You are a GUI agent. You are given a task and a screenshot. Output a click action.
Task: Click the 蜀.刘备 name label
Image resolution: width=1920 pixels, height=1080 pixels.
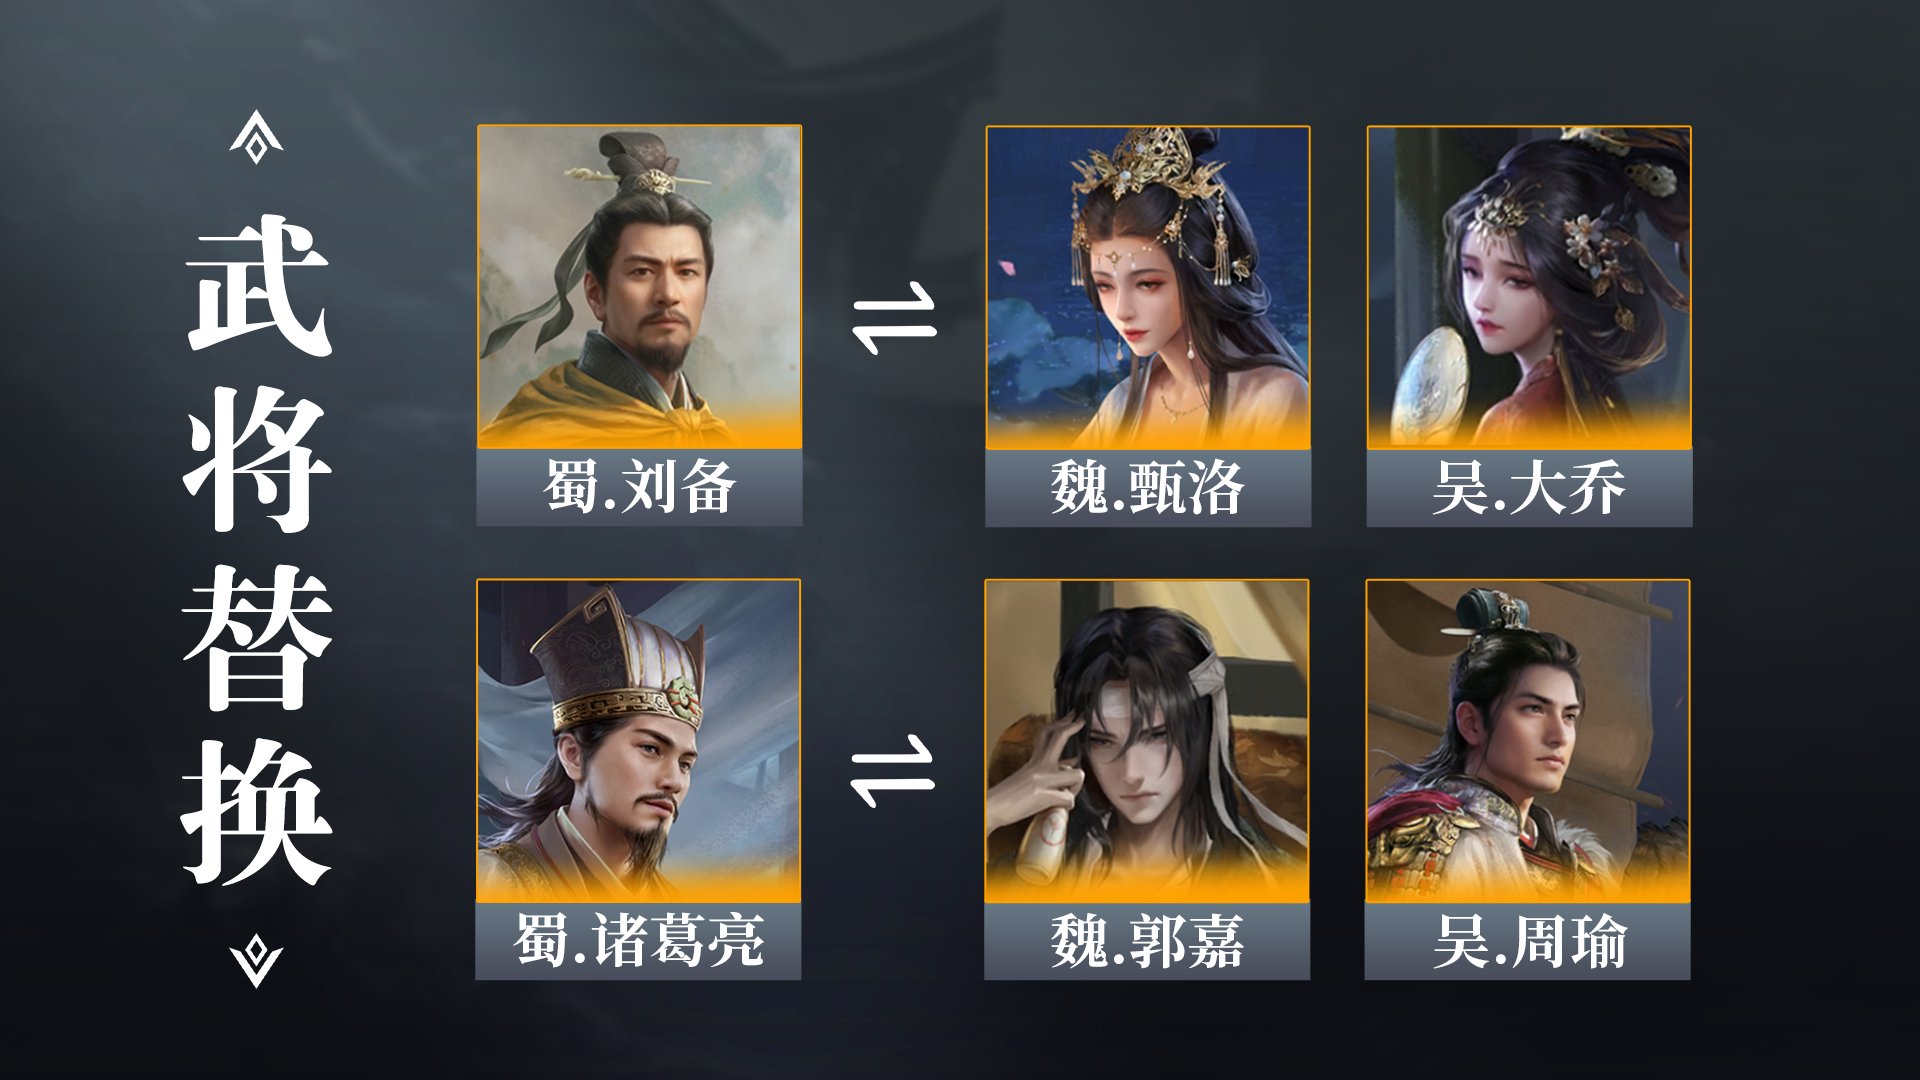point(639,488)
